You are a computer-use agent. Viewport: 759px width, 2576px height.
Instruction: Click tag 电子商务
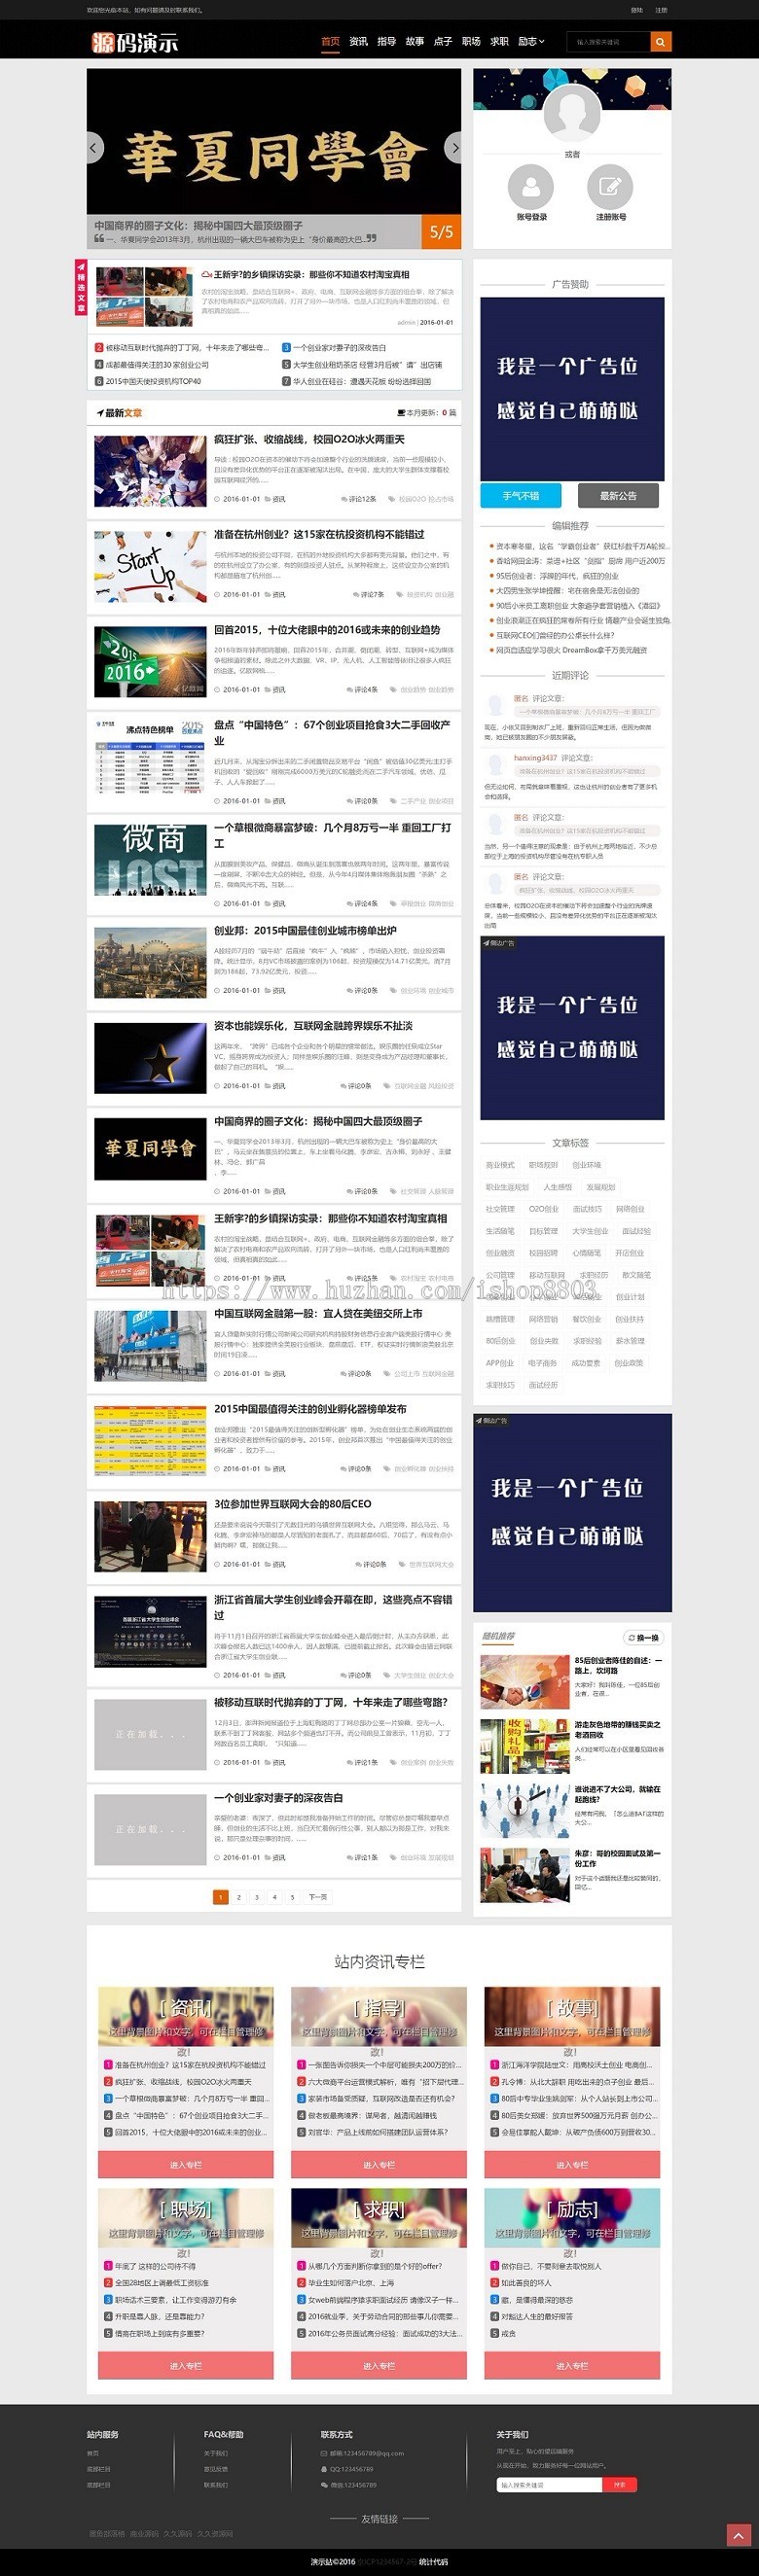click(x=543, y=1363)
